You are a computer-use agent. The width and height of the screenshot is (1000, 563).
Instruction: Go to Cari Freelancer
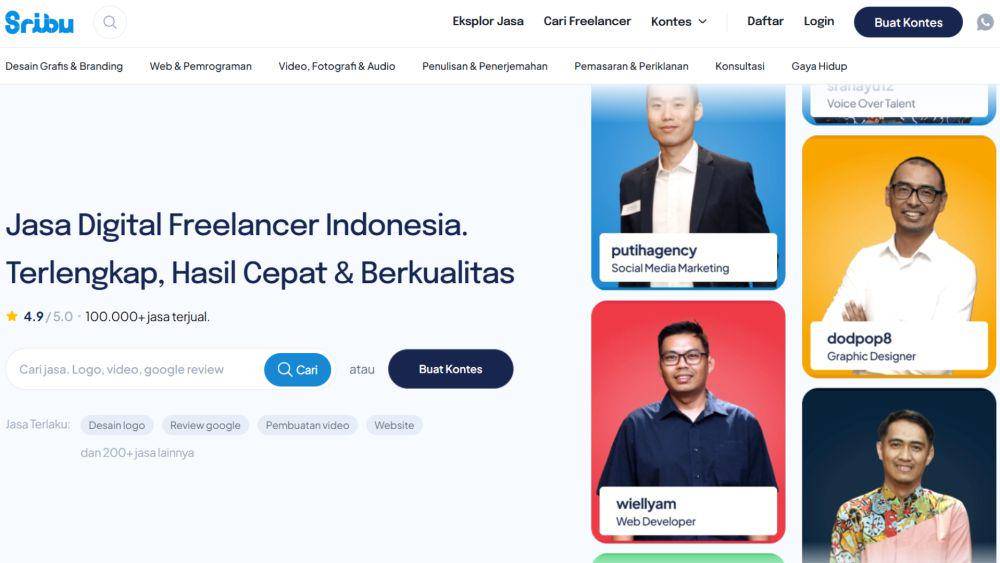coord(587,21)
